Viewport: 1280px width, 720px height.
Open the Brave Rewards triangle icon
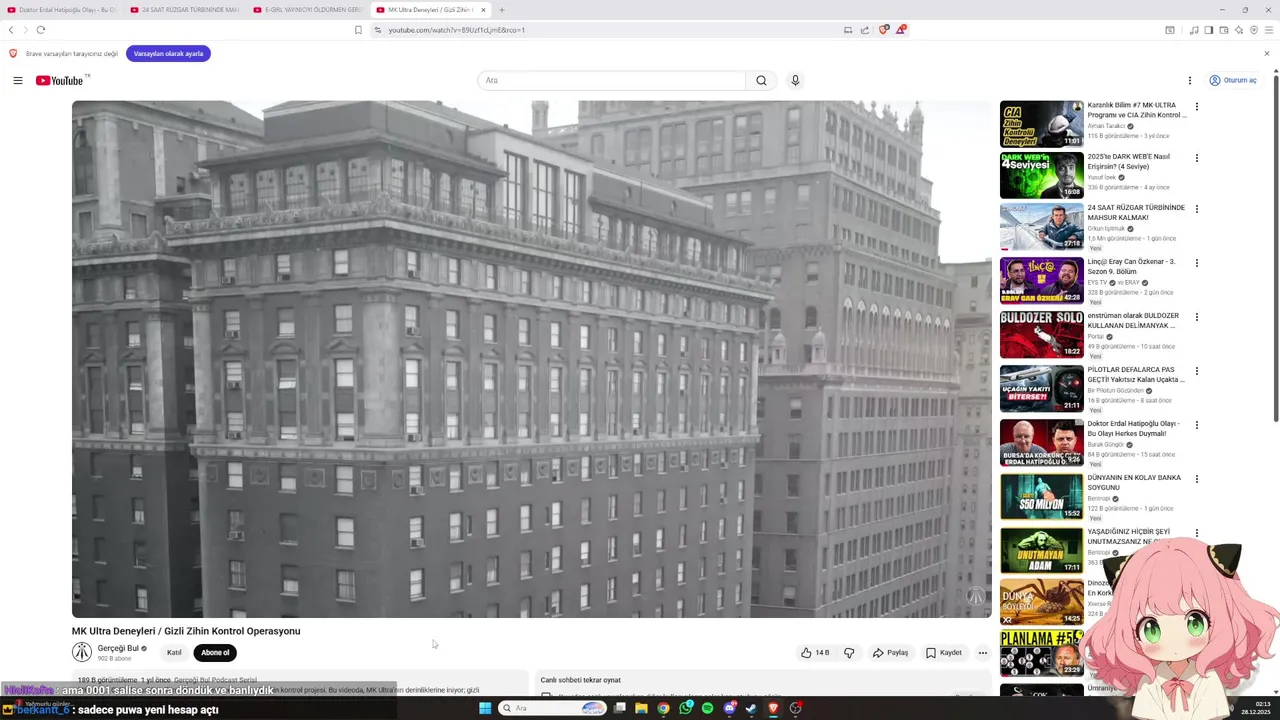(900, 30)
